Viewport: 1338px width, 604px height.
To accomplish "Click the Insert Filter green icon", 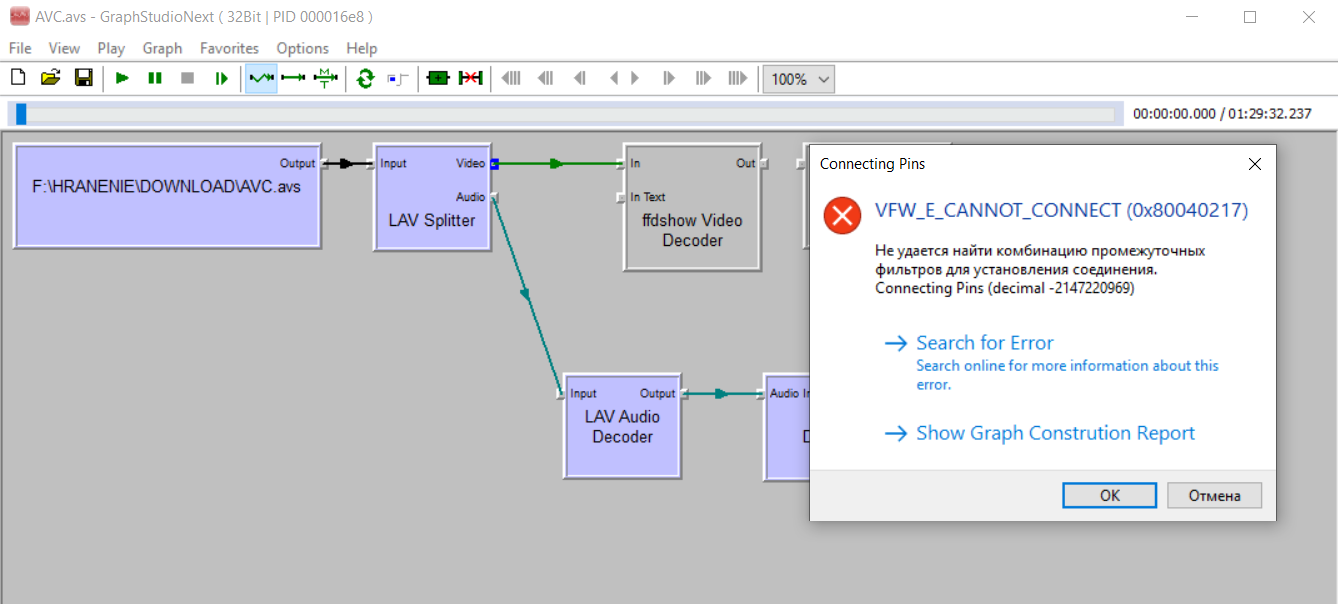I will 438,78.
